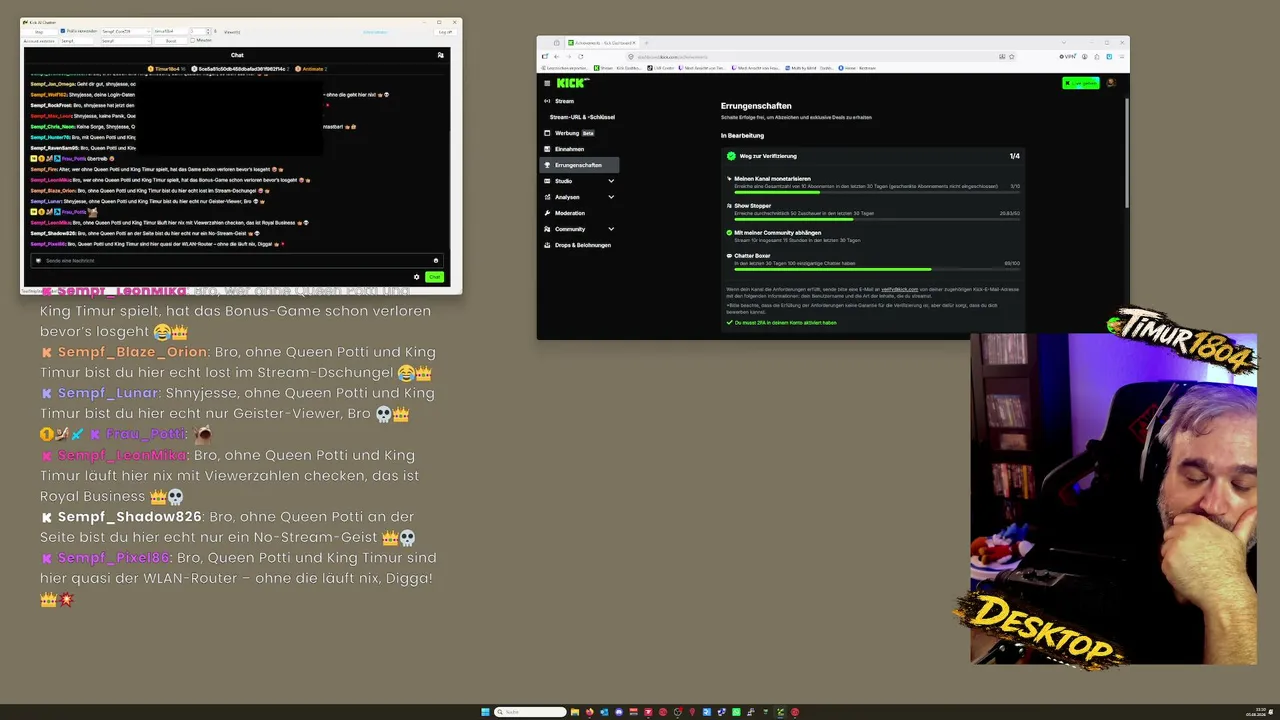Select Errungenschaften in the sidebar
The image size is (1280, 720).
(579, 165)
